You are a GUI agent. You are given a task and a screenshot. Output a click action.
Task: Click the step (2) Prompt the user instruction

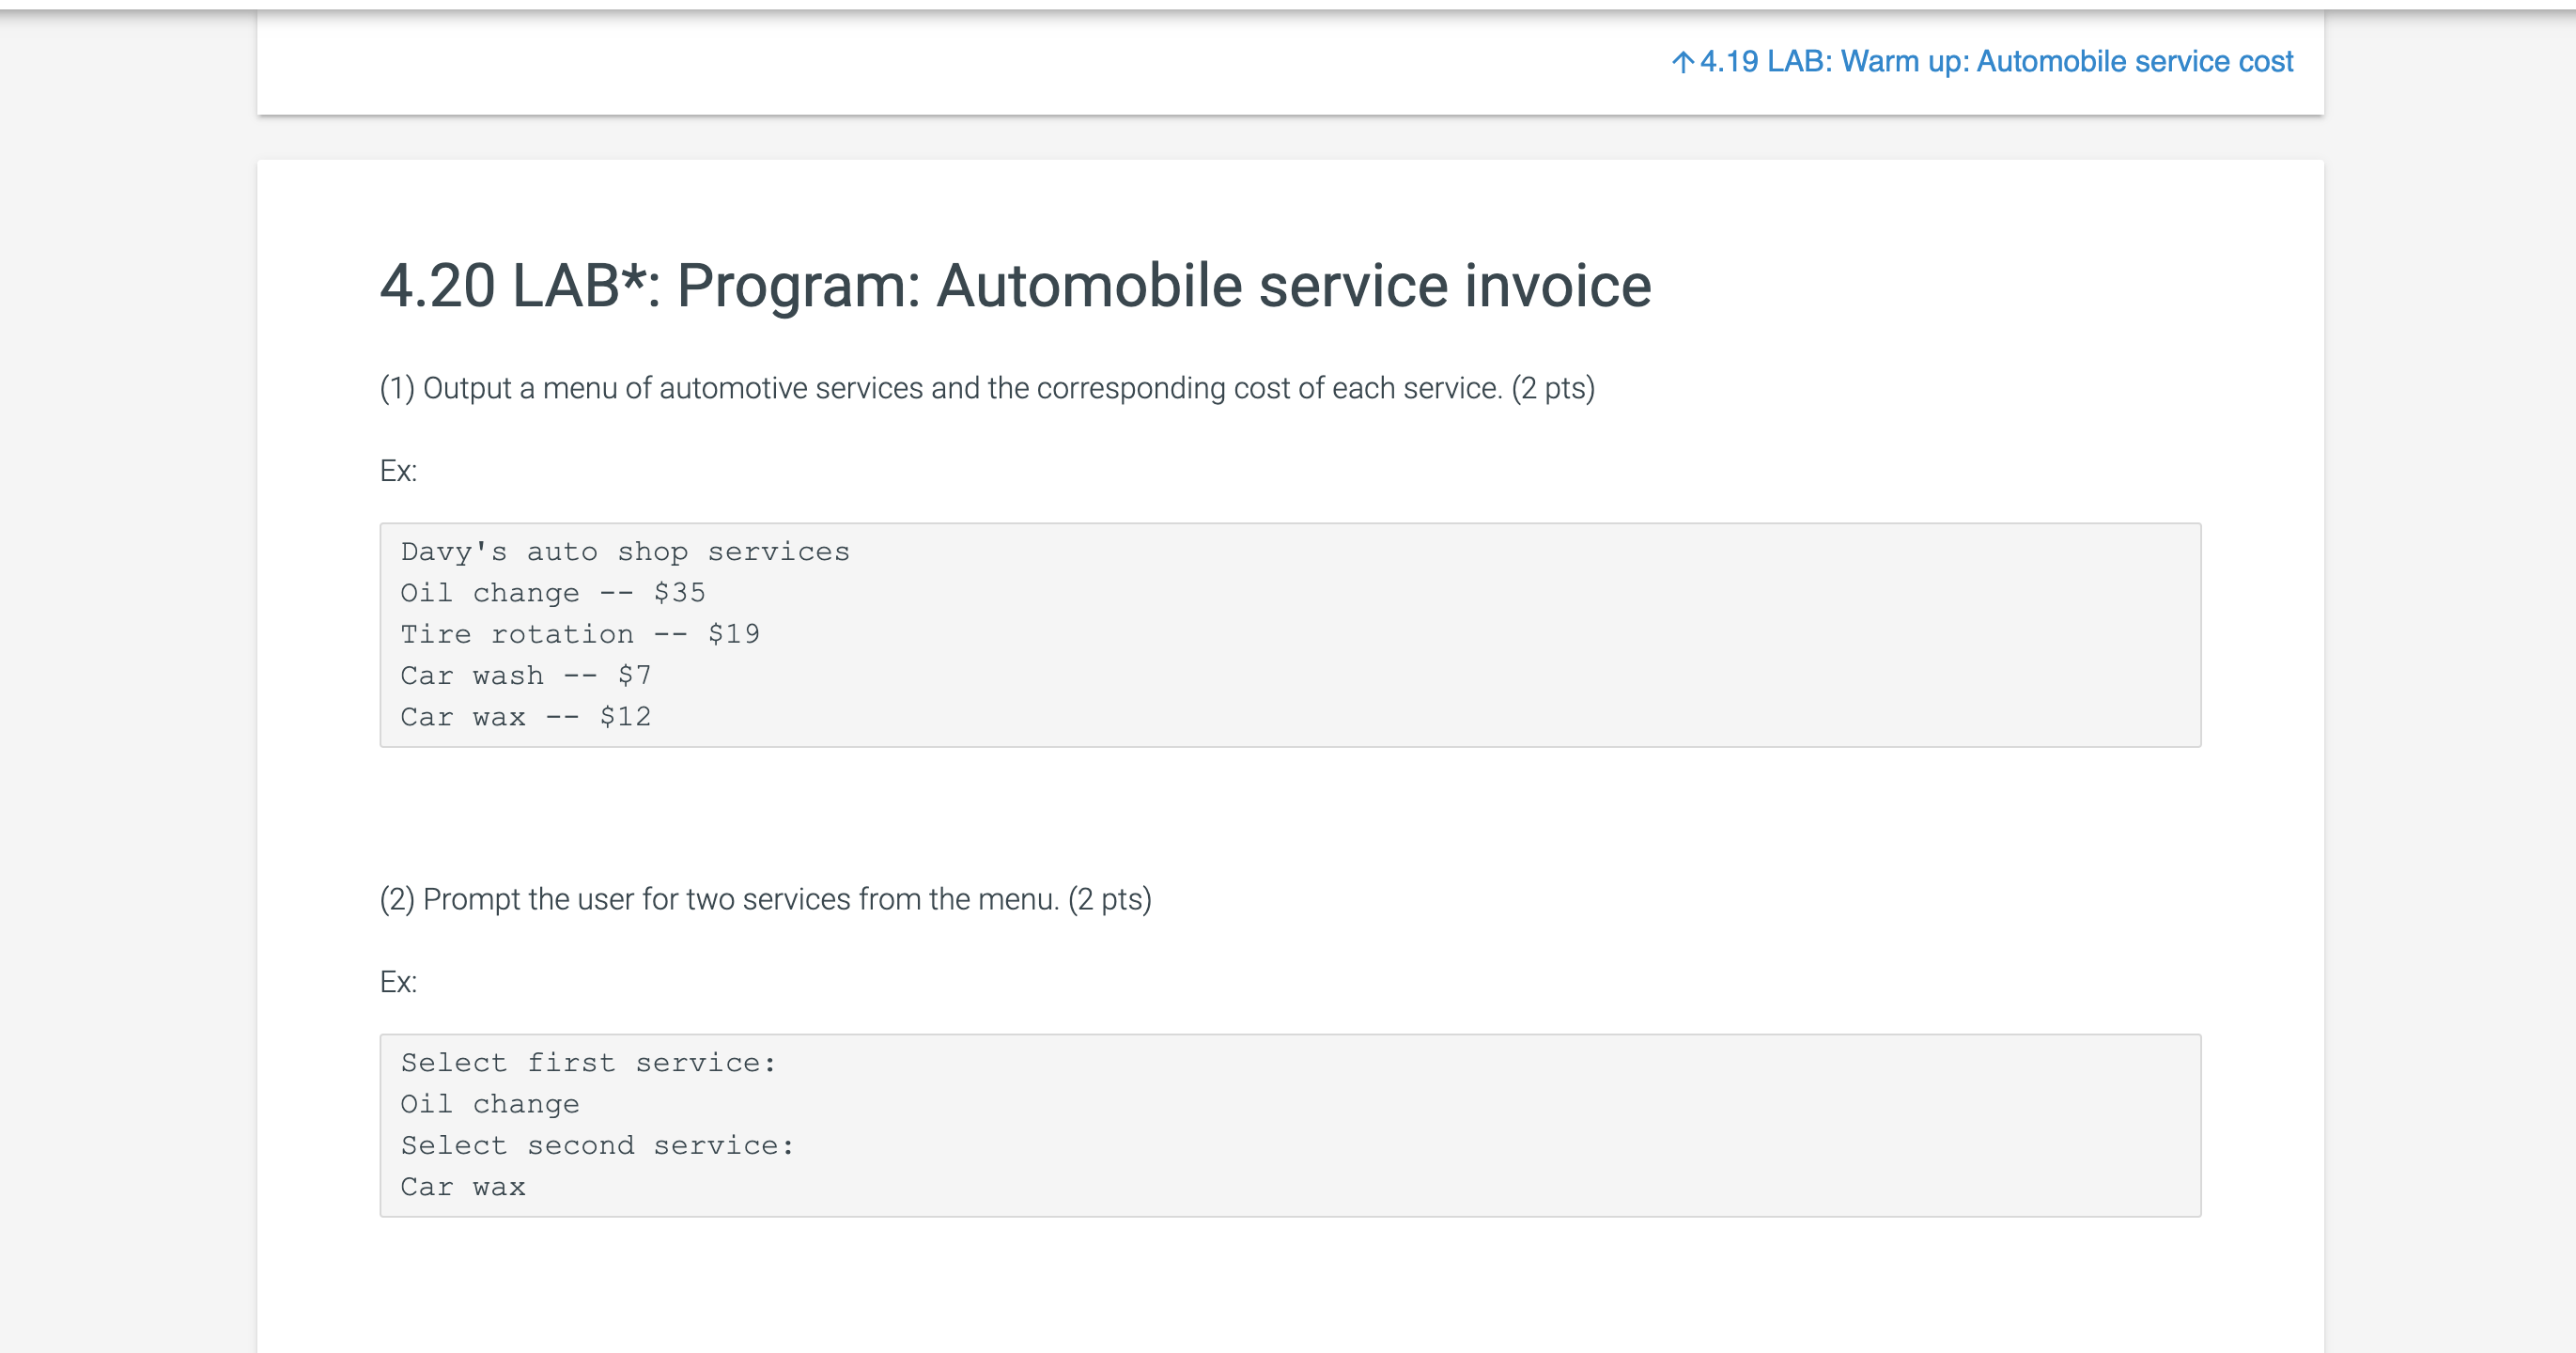pyautogui.click(x=765, y=899)
